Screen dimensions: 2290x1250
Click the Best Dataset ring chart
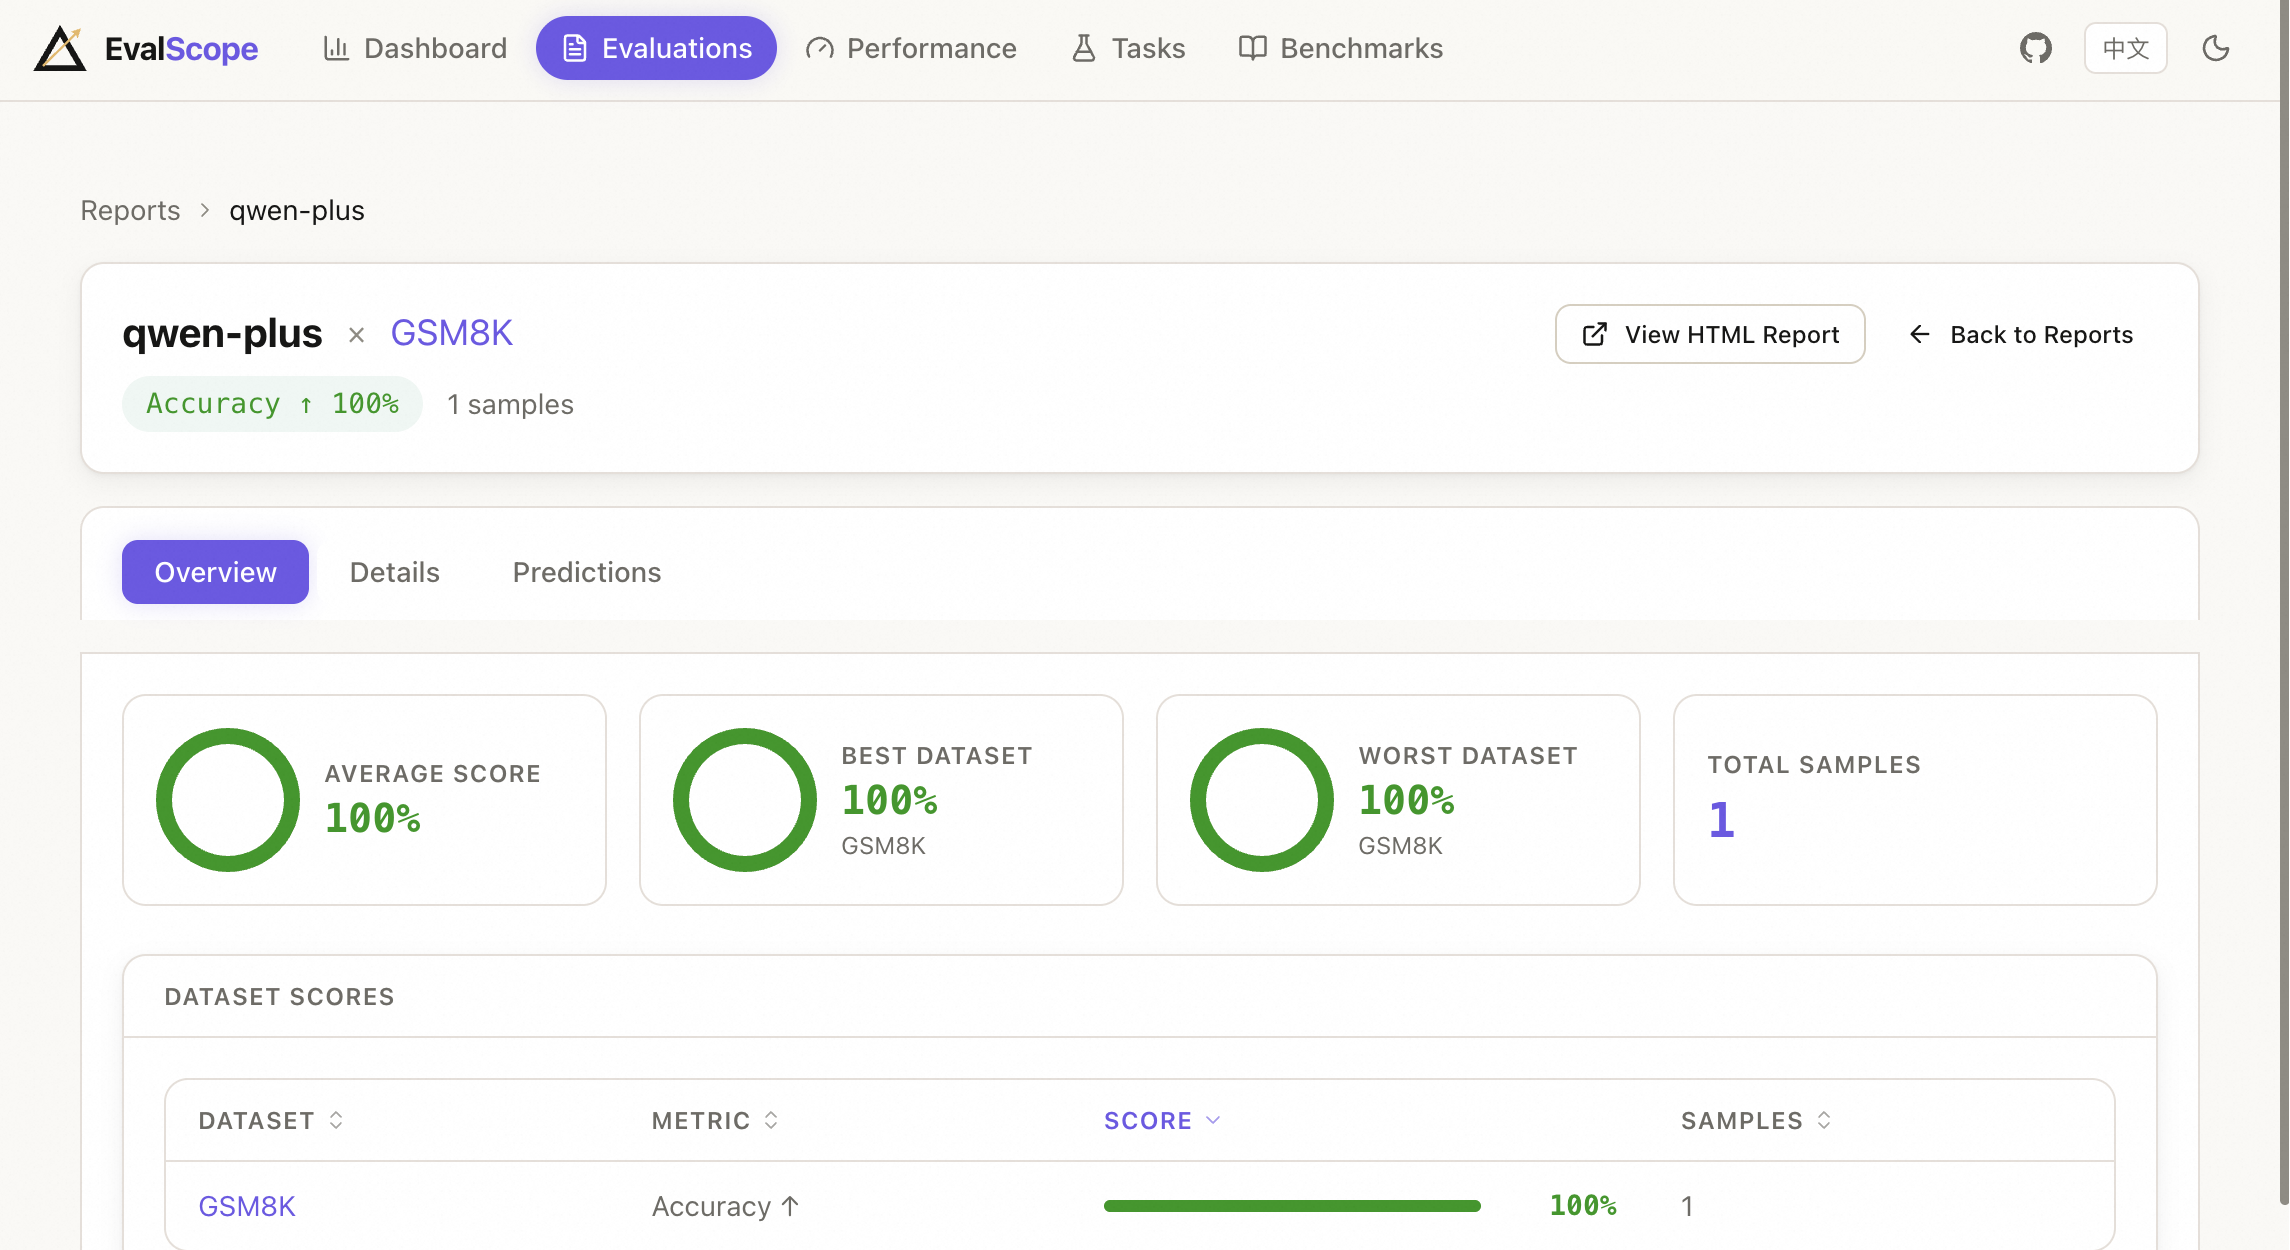[745, 800]
